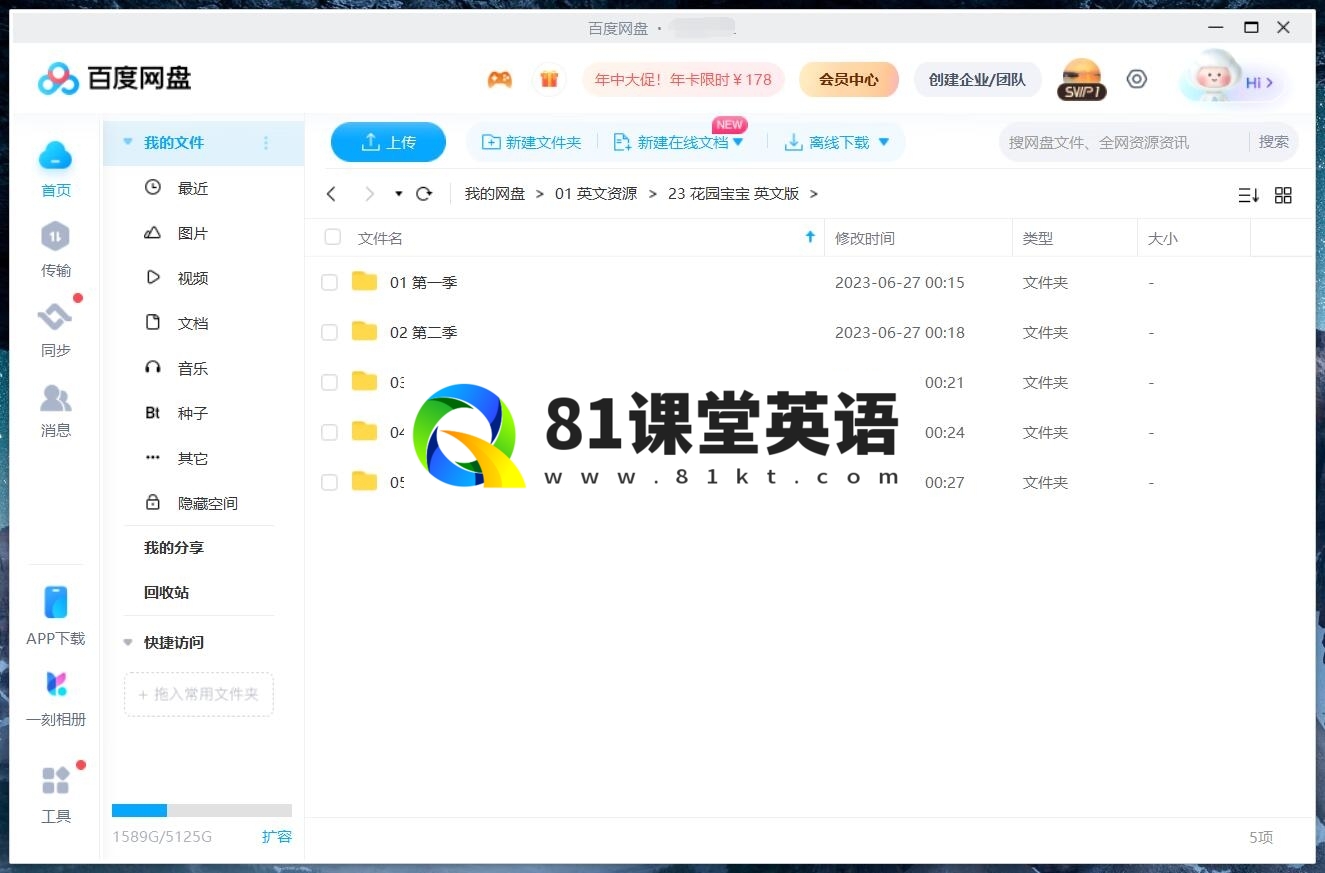Collapse the 快捷访问 section

(128, 643)
